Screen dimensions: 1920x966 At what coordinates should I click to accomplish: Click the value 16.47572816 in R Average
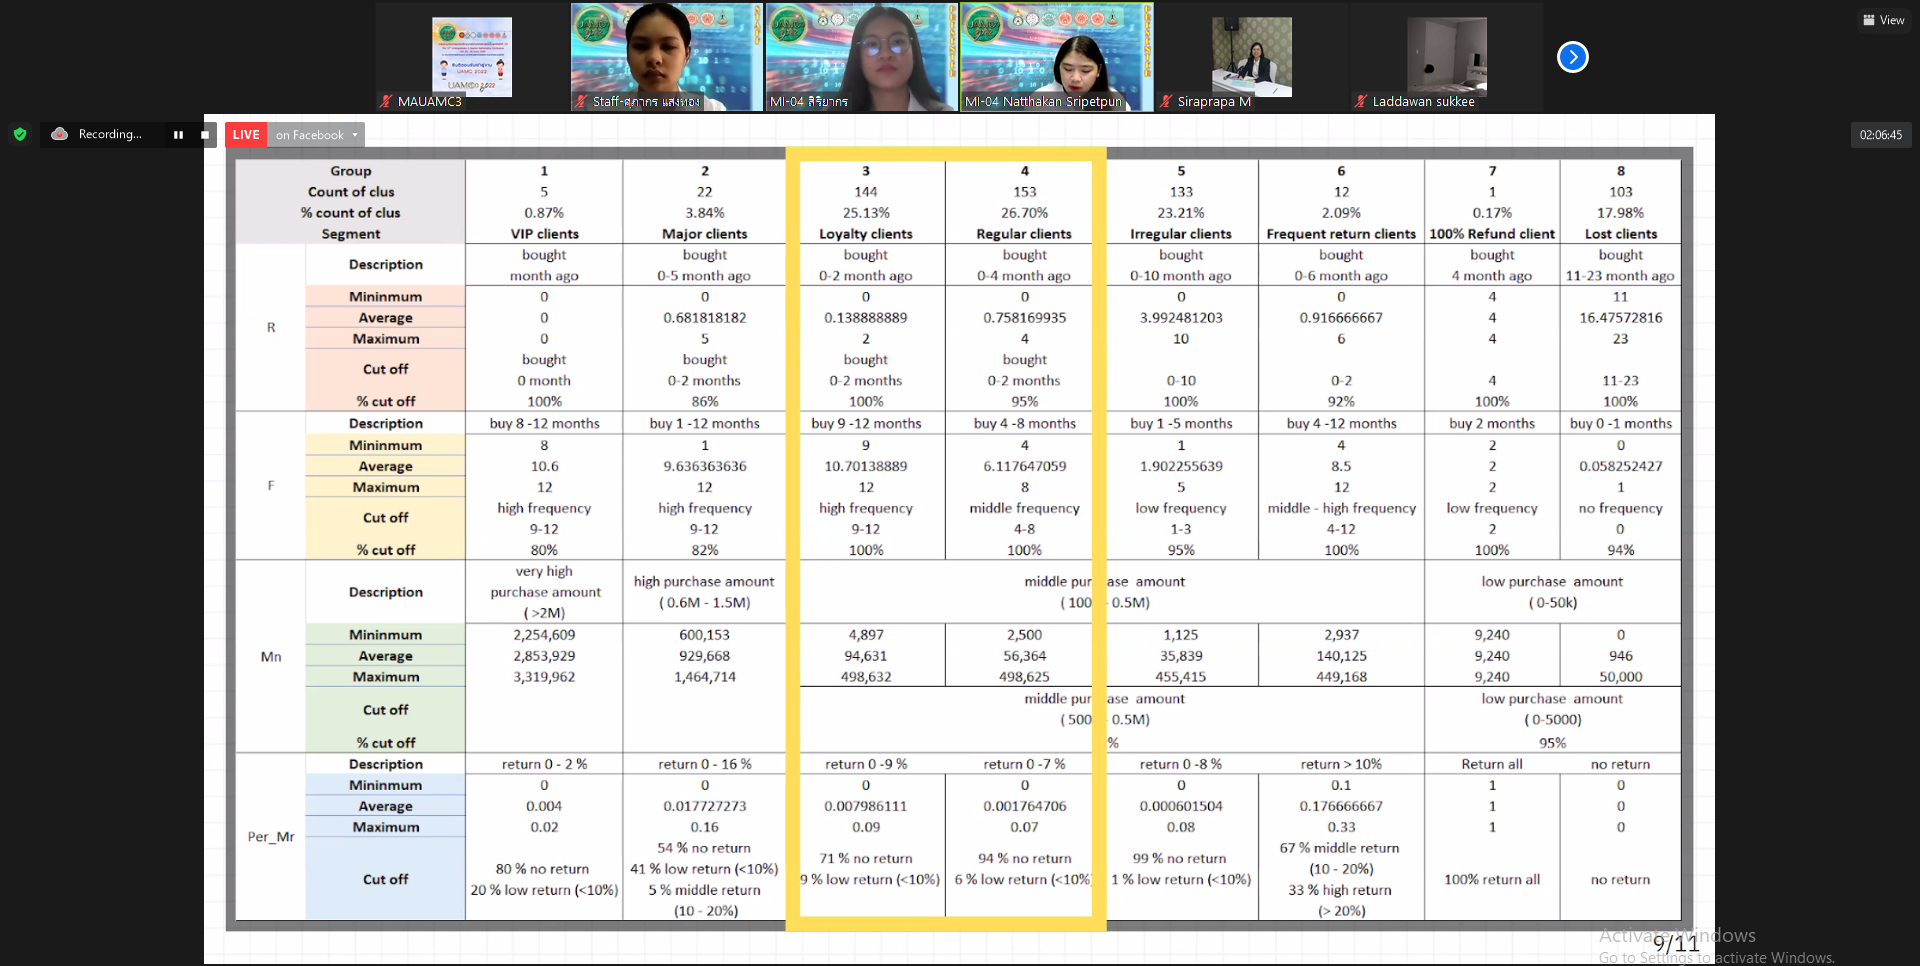click(x=1621, y=318)
